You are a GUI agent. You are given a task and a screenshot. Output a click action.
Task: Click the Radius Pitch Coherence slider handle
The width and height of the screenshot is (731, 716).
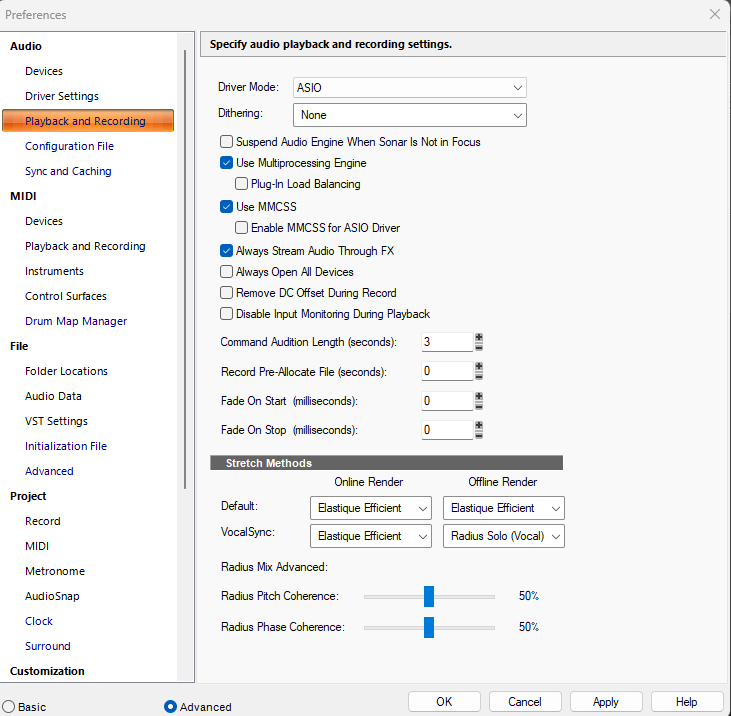click(429, 596)
